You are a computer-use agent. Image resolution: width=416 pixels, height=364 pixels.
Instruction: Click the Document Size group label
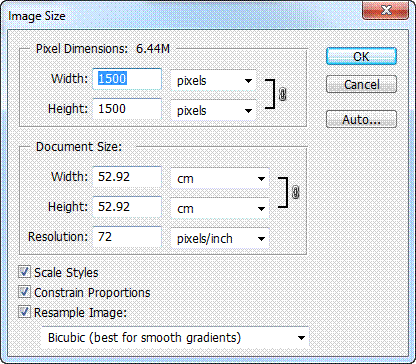79,147
